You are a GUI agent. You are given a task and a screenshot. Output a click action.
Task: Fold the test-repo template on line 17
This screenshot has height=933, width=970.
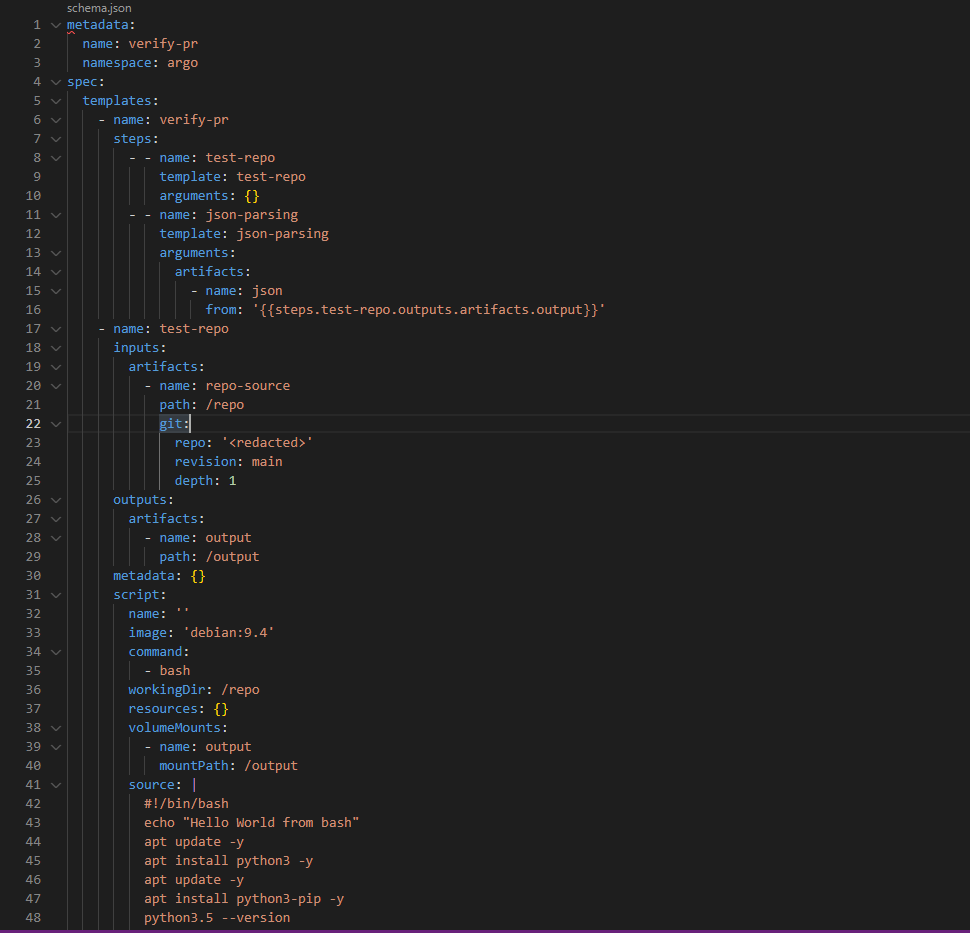(x=56, y=329)
